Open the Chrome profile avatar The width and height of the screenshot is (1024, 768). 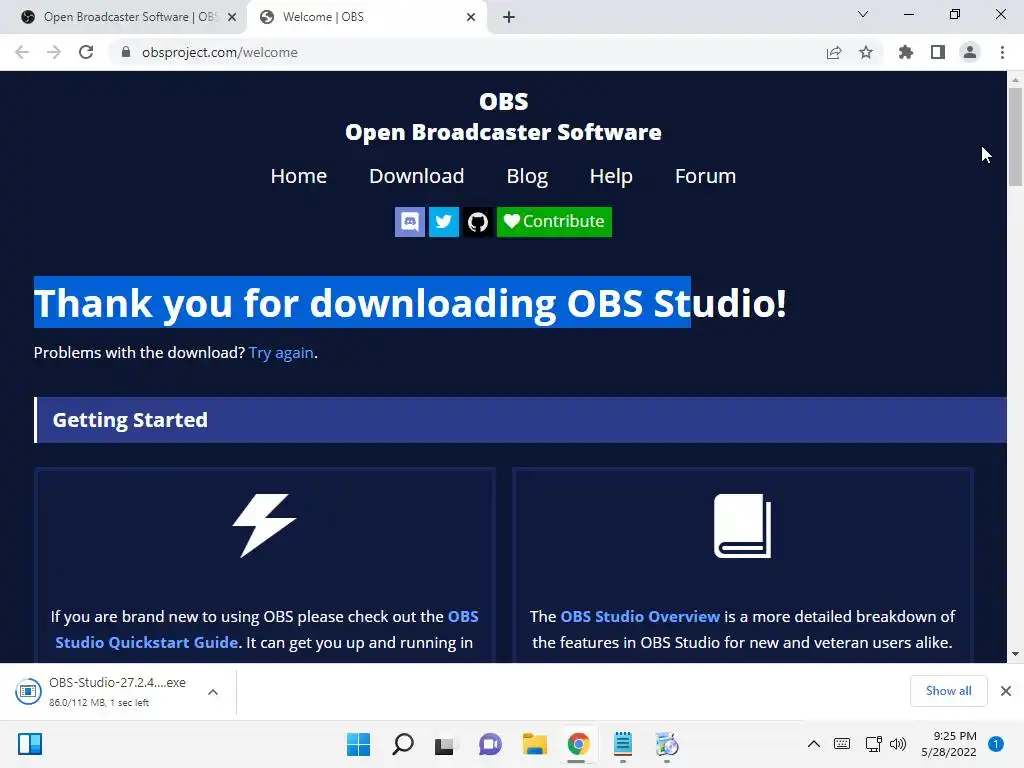(970, 52)
